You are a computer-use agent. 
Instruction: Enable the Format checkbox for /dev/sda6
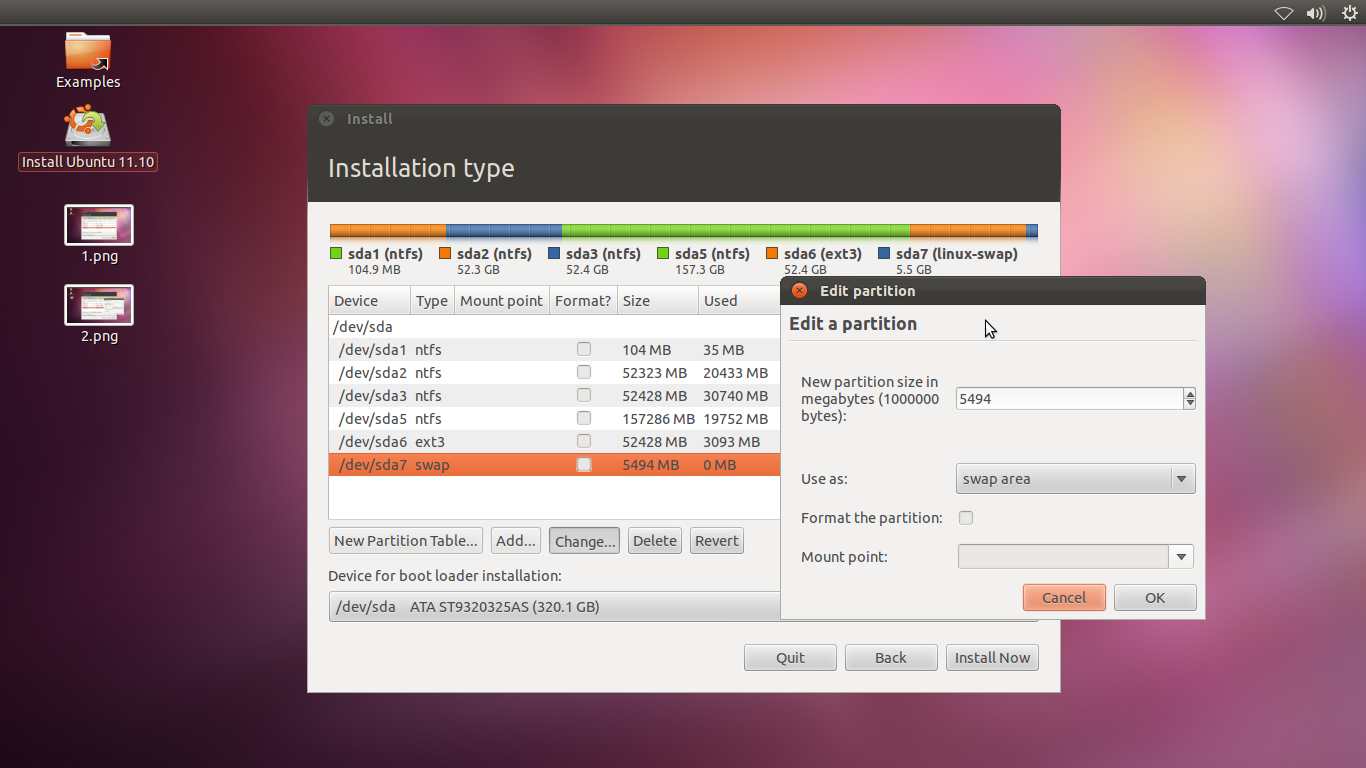(583, 441)
